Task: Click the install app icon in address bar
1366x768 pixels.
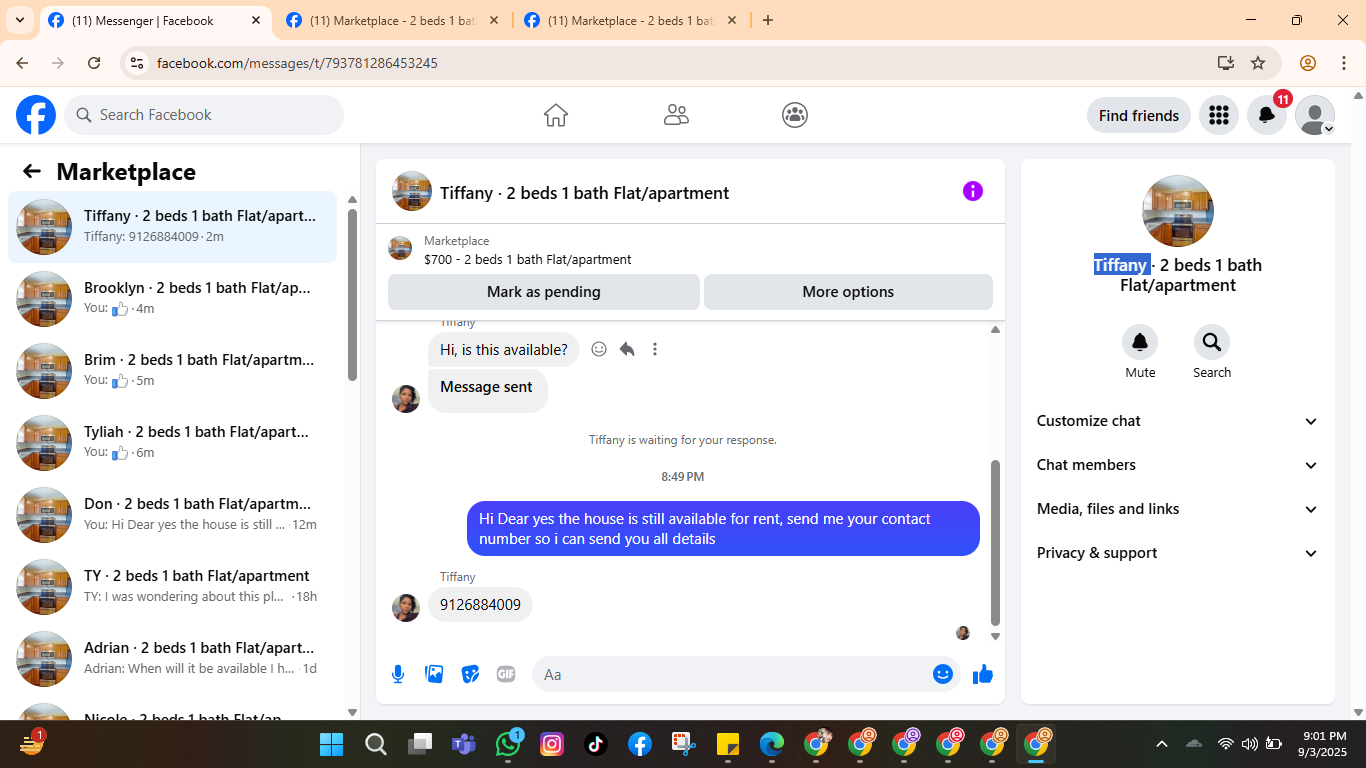Action: (x=1226, y=63)
